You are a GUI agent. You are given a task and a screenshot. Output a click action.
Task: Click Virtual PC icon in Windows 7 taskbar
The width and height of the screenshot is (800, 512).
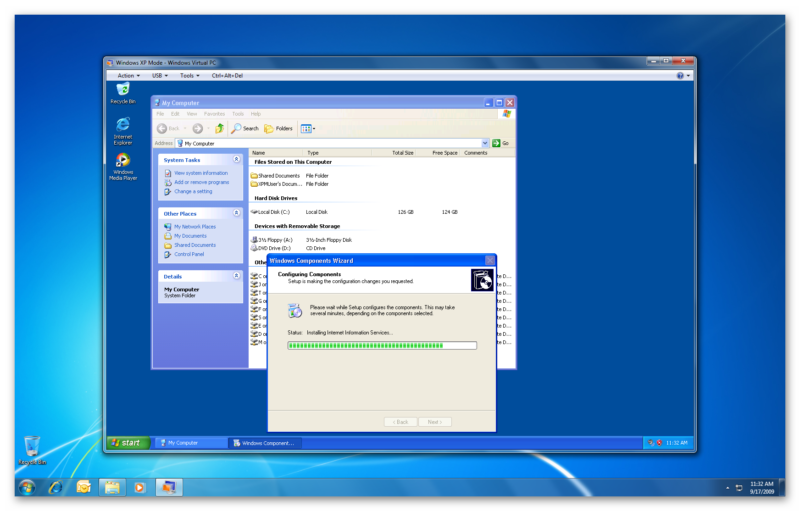169,488
